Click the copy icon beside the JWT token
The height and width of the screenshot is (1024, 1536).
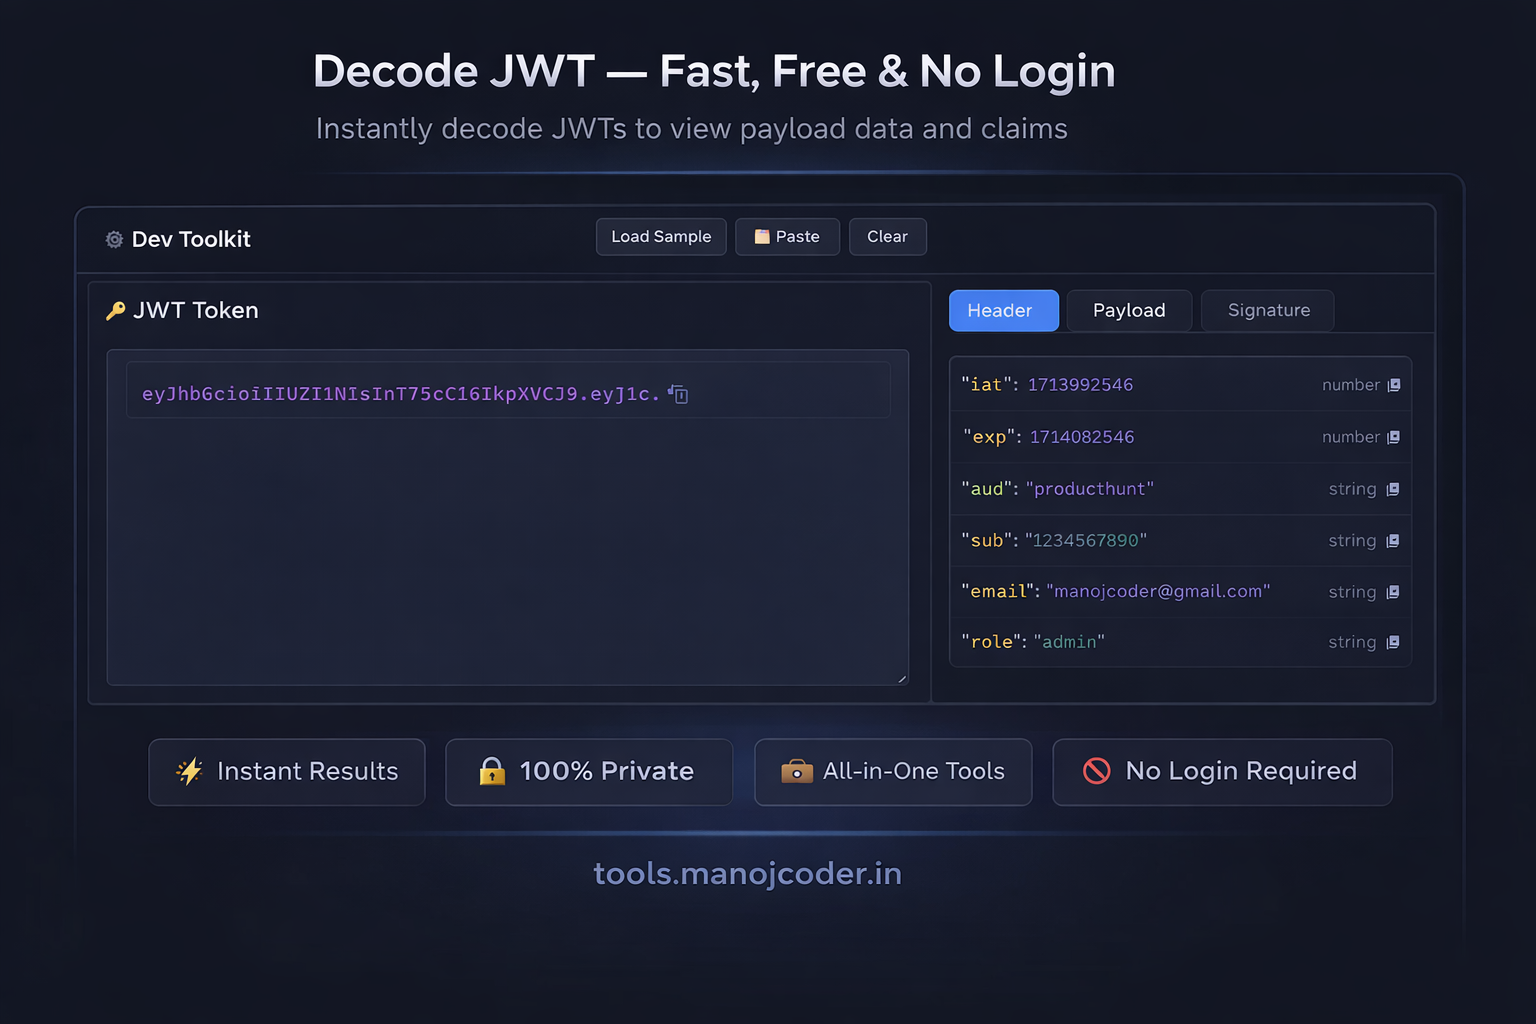[x=678, y=394]
